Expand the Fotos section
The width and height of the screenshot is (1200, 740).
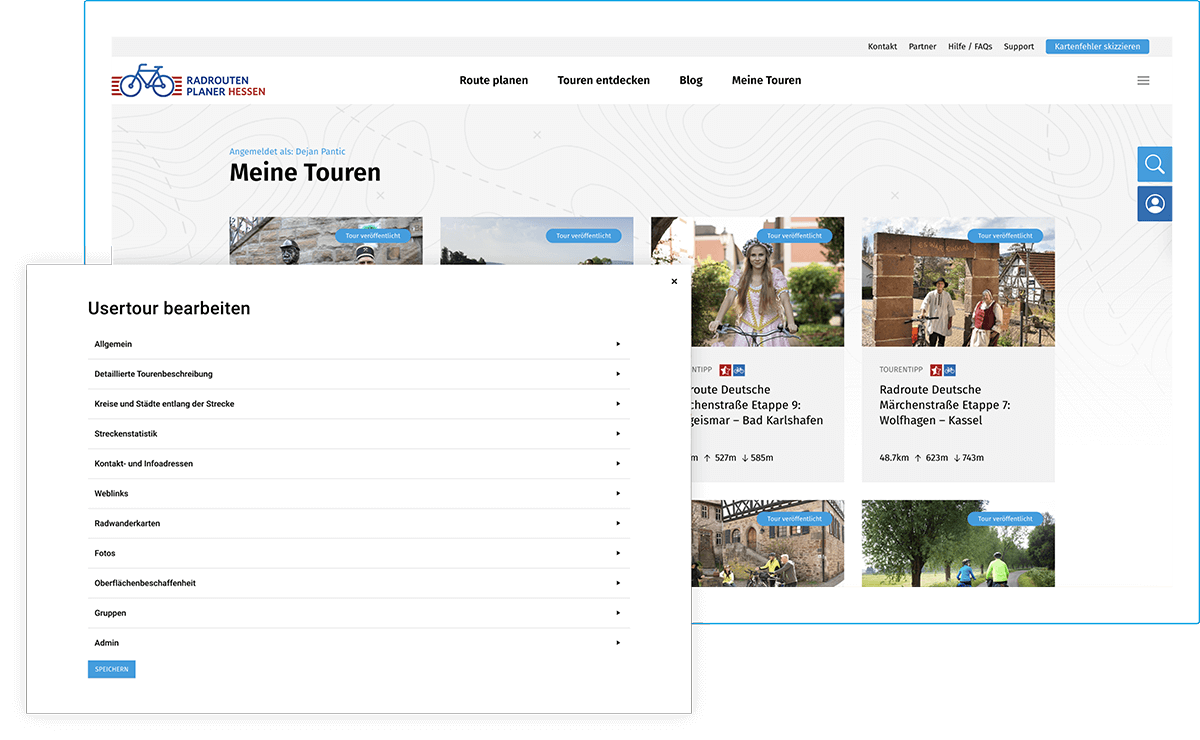(358, 553)
